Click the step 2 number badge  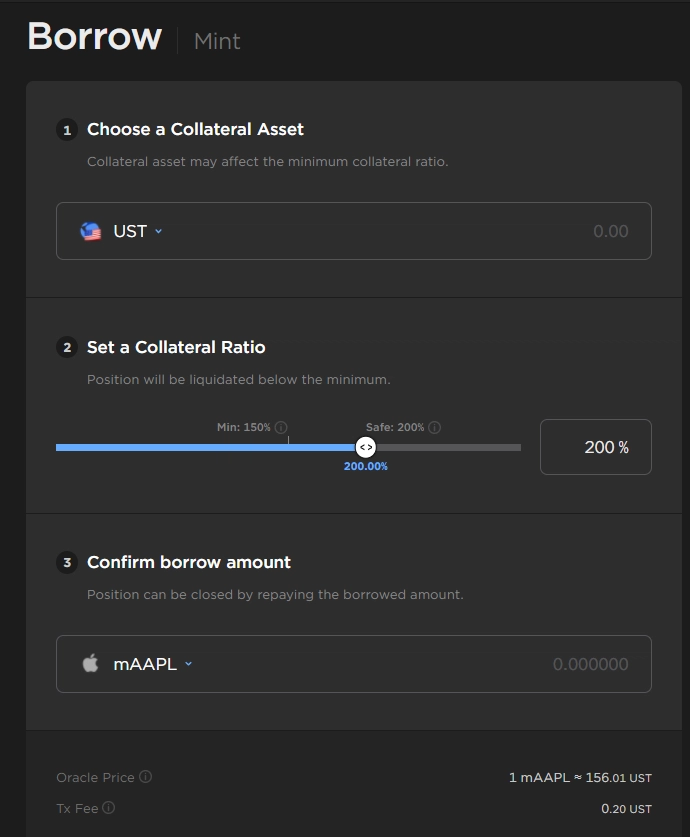67,348
